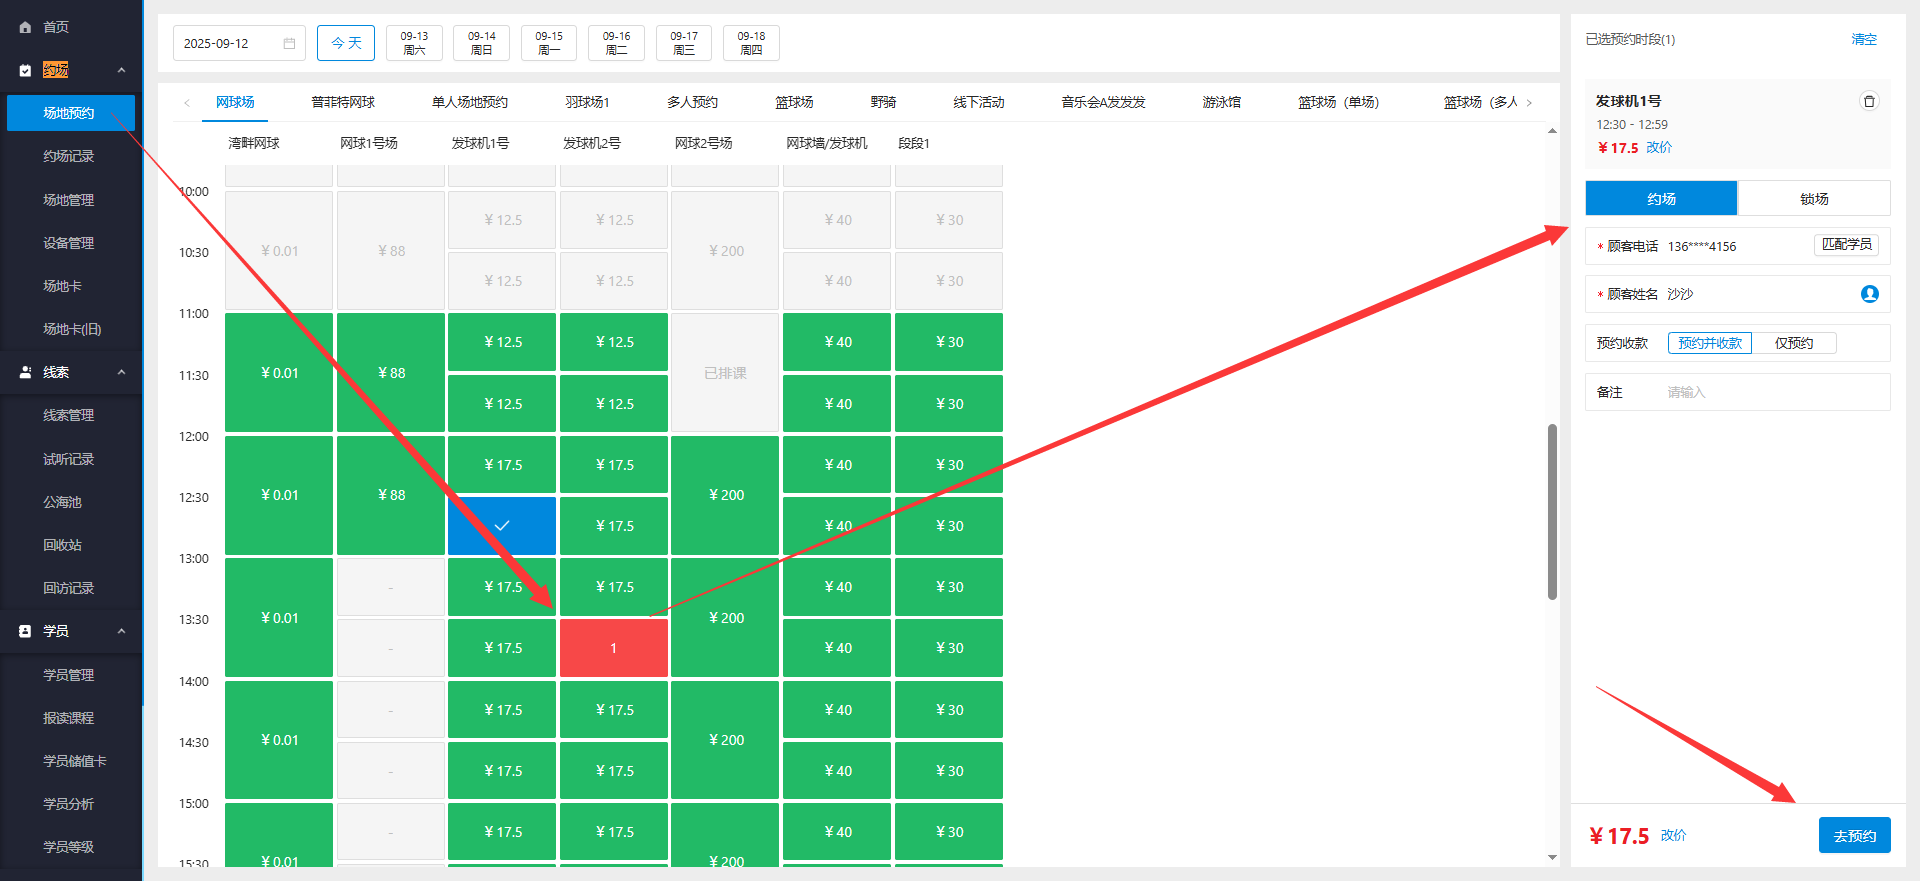Open the 游泳馆 venue tab

(1221, 102)
